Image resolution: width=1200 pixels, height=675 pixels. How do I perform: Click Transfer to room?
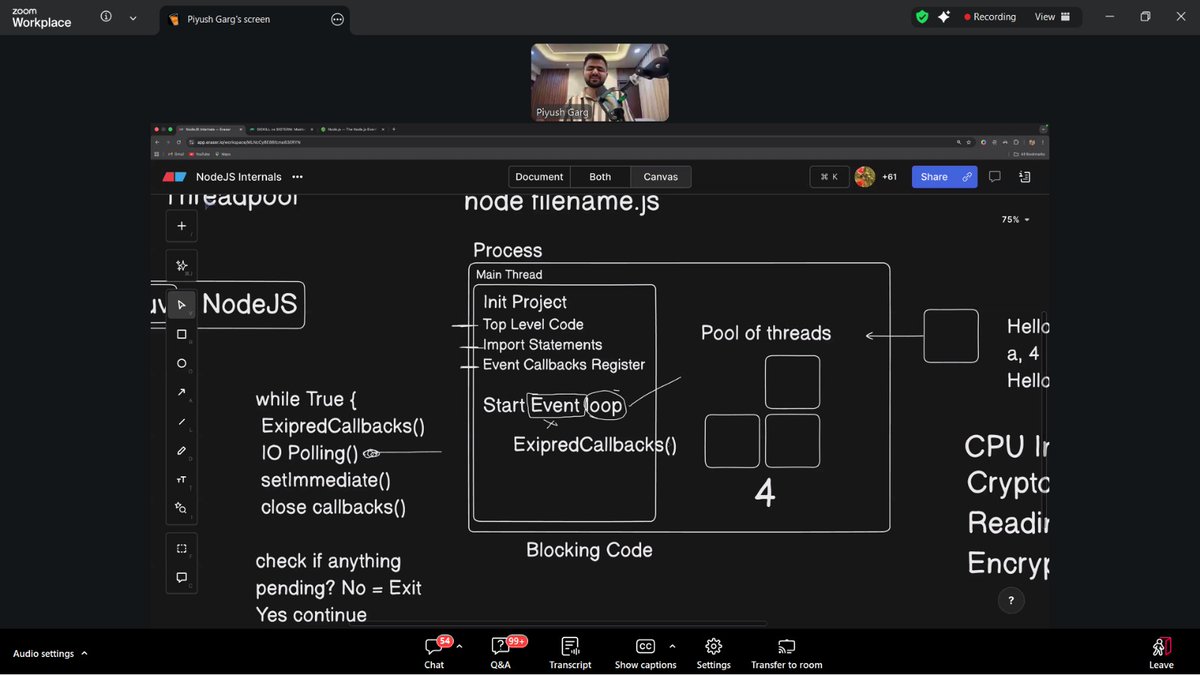pyautogui.click(x=786, y=653)
